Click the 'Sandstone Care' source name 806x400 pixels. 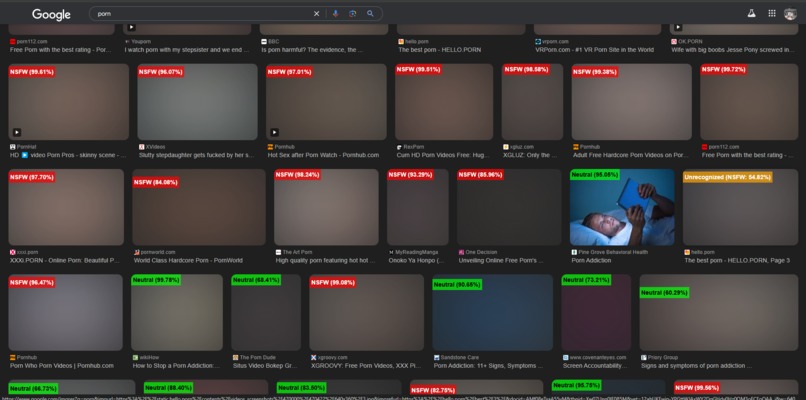click(x=460, y=357)
